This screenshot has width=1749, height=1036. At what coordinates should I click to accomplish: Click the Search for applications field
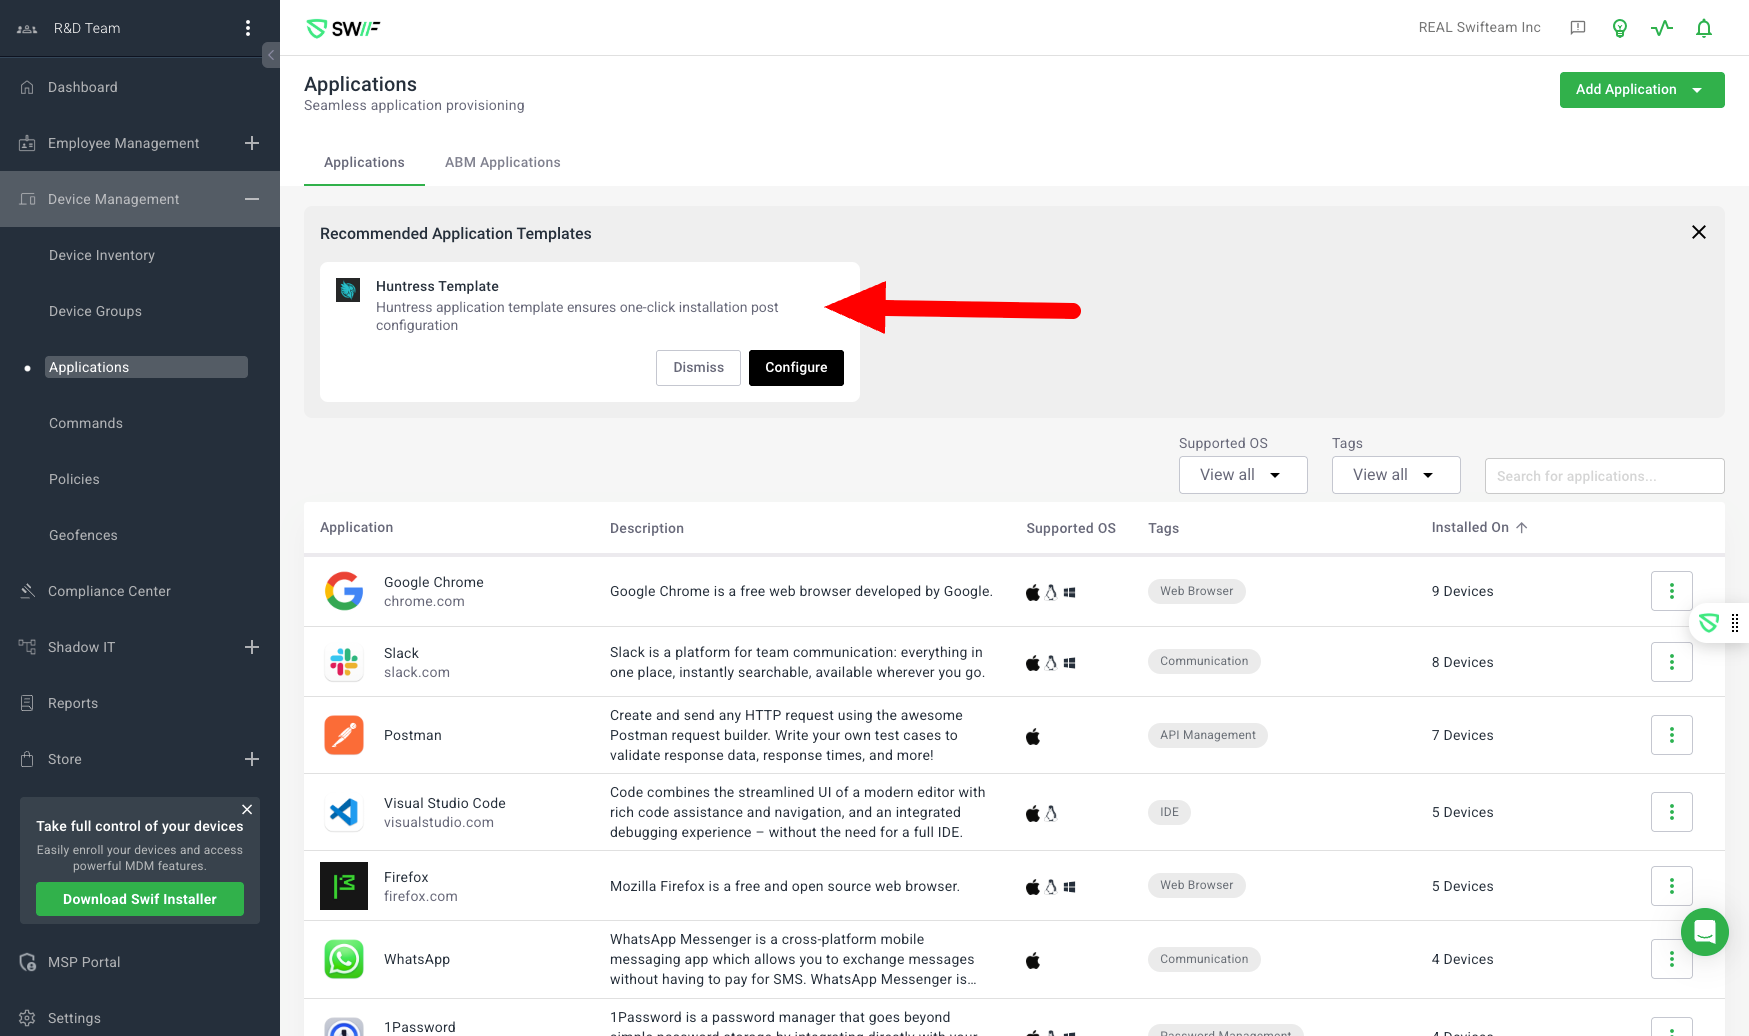click(x=1604, y=476)
